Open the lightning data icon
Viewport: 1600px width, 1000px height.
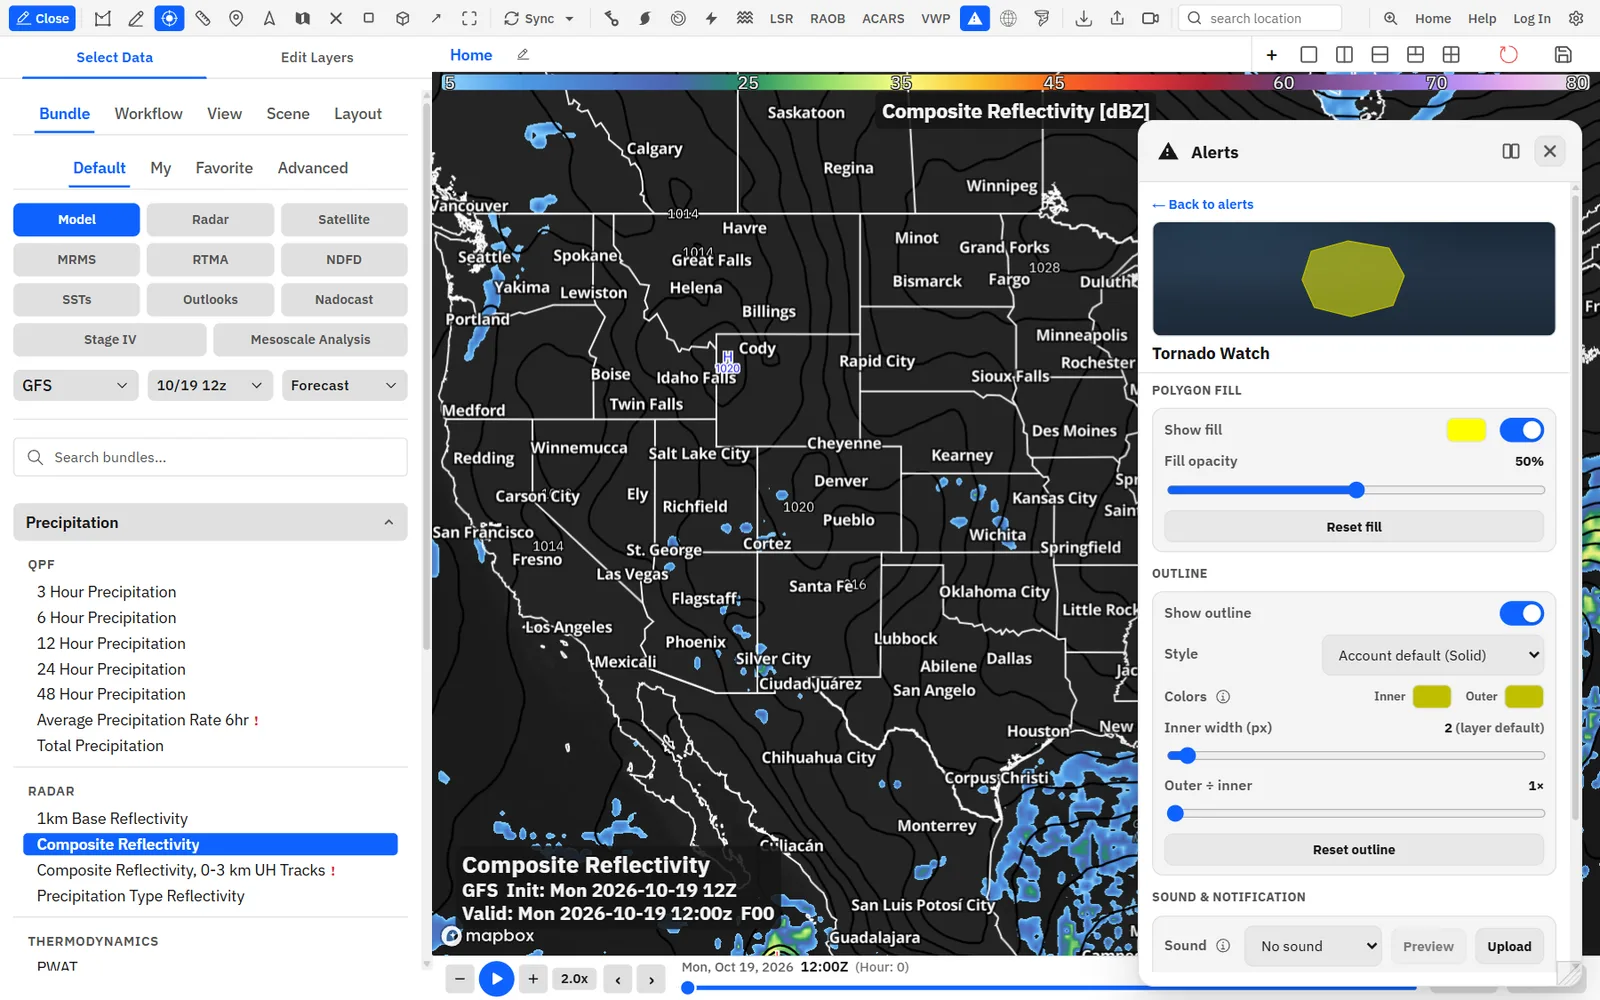[x=711, y=18]
